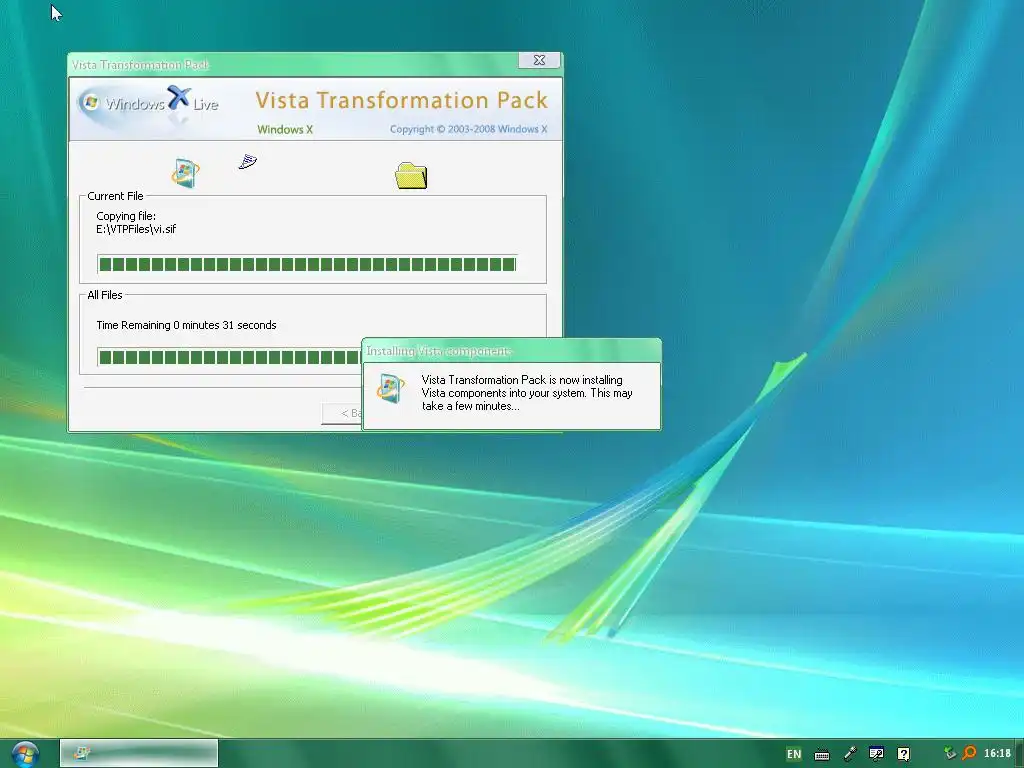Click the 'now installing Vista components' message
The height and width of the screenshot is (768, 1024).
coord(527,392)
